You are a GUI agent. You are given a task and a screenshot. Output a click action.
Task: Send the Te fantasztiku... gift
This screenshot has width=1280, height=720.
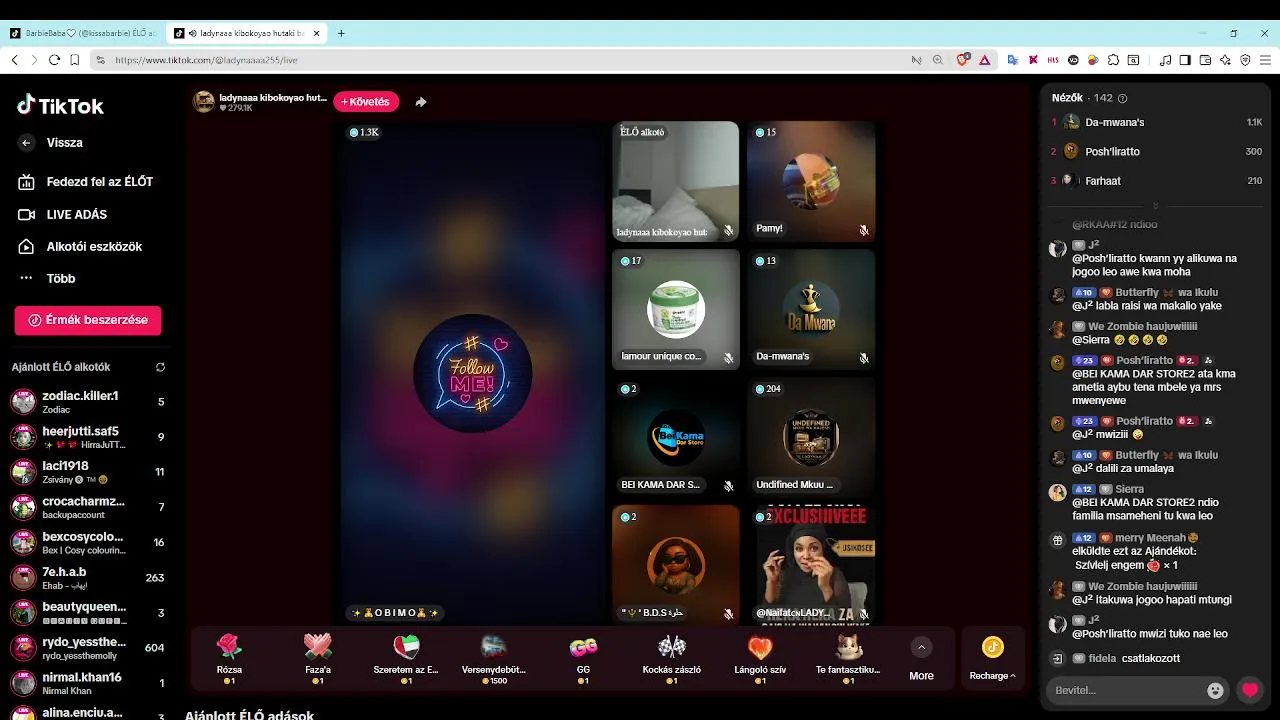(x=848, y=658)
